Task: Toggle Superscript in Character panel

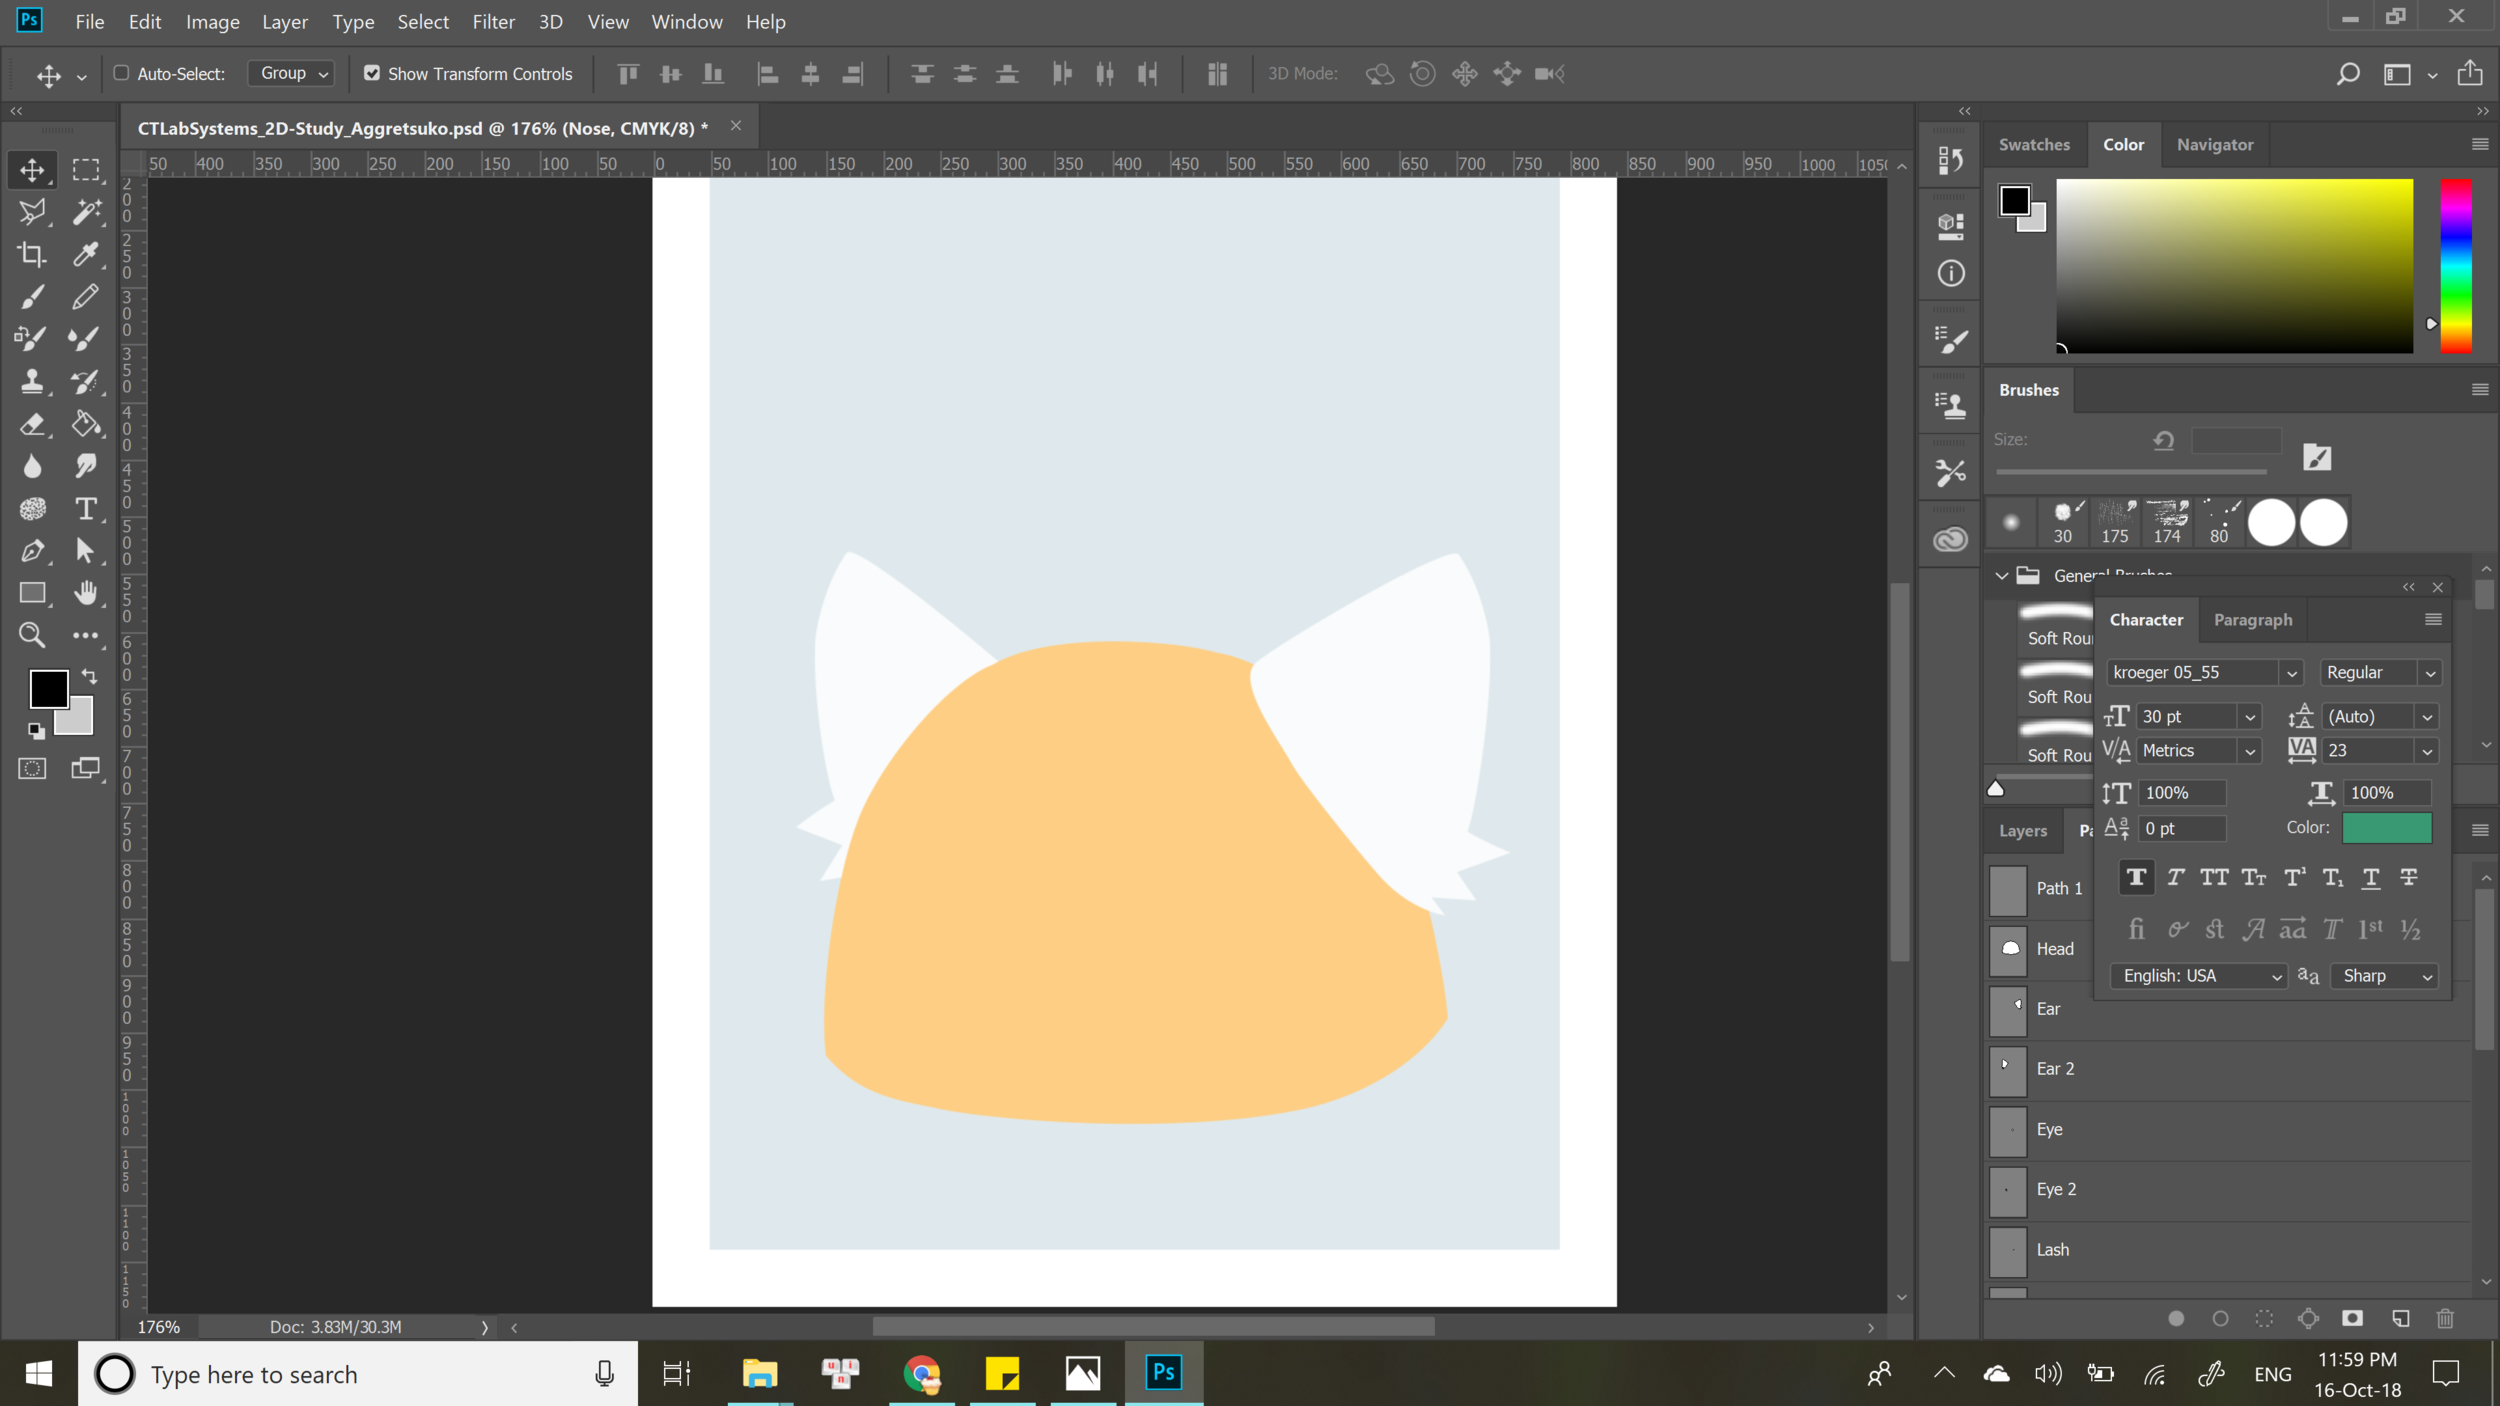Action: tap(2294, 877)
